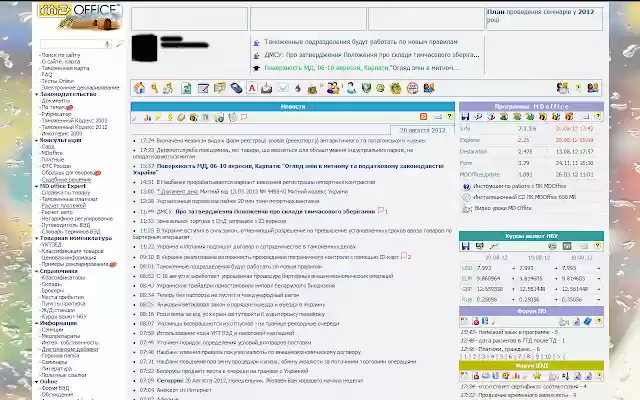
Task: Open Видео уроки MD Office link
Action: (503, 208)
